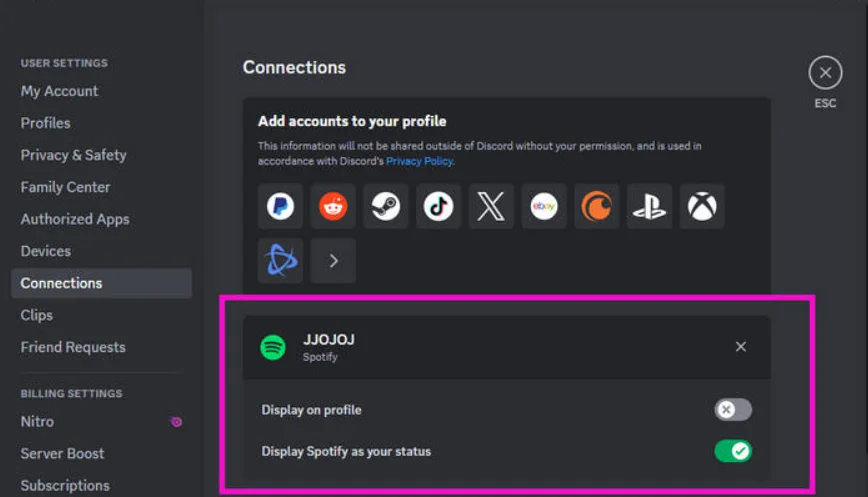
Task: Connect a Battle.net account
Action: point(280,261)
